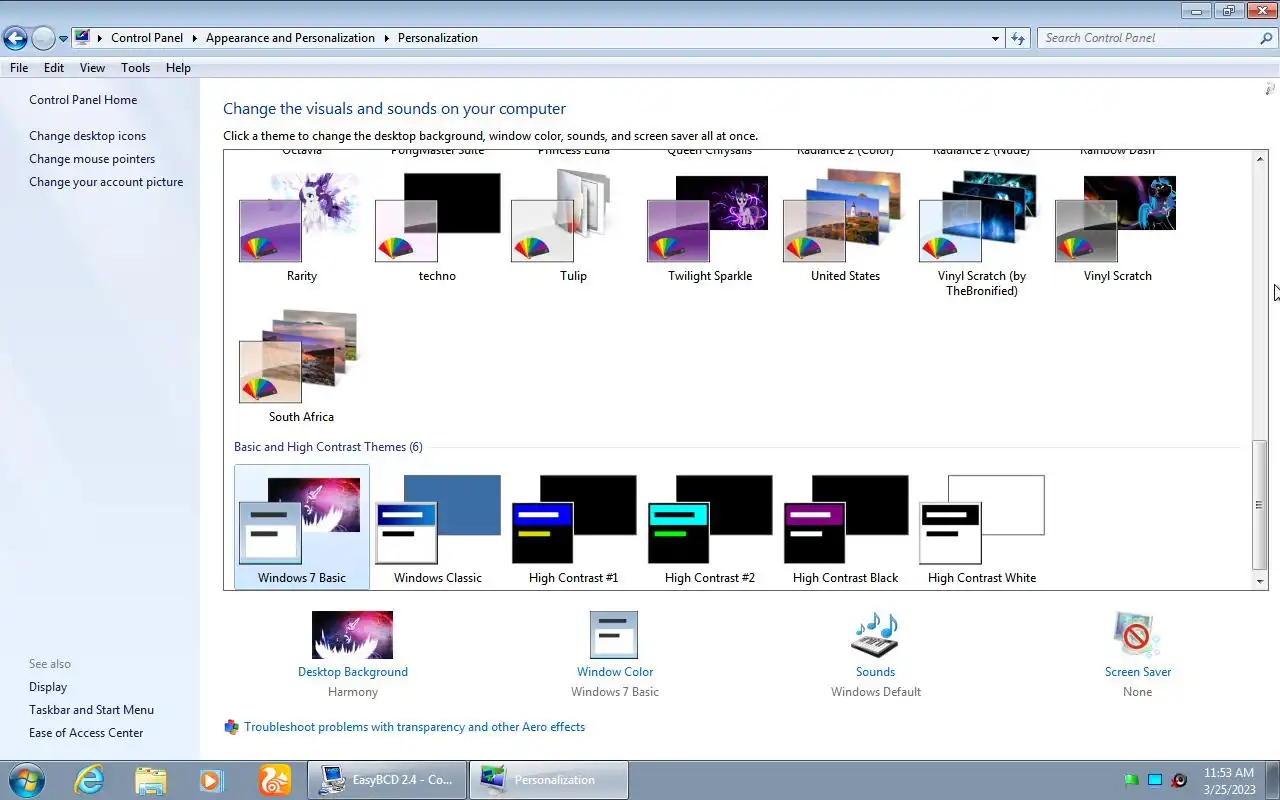Open the Screen Saver icon
Screen dimensions: 1280x800
point(1137,635)
